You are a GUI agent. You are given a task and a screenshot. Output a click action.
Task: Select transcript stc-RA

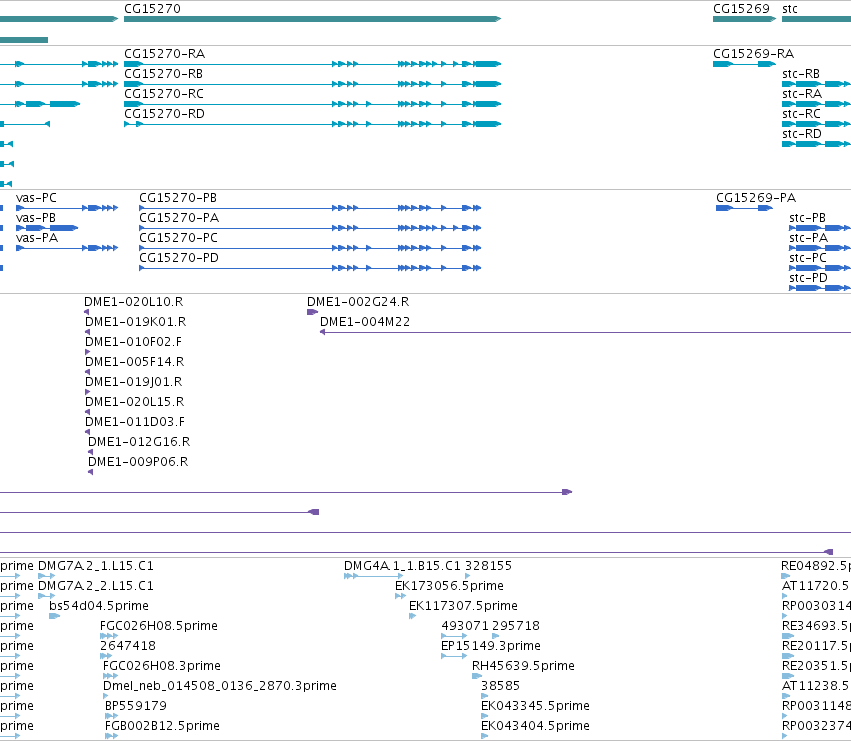click(816, 104)
